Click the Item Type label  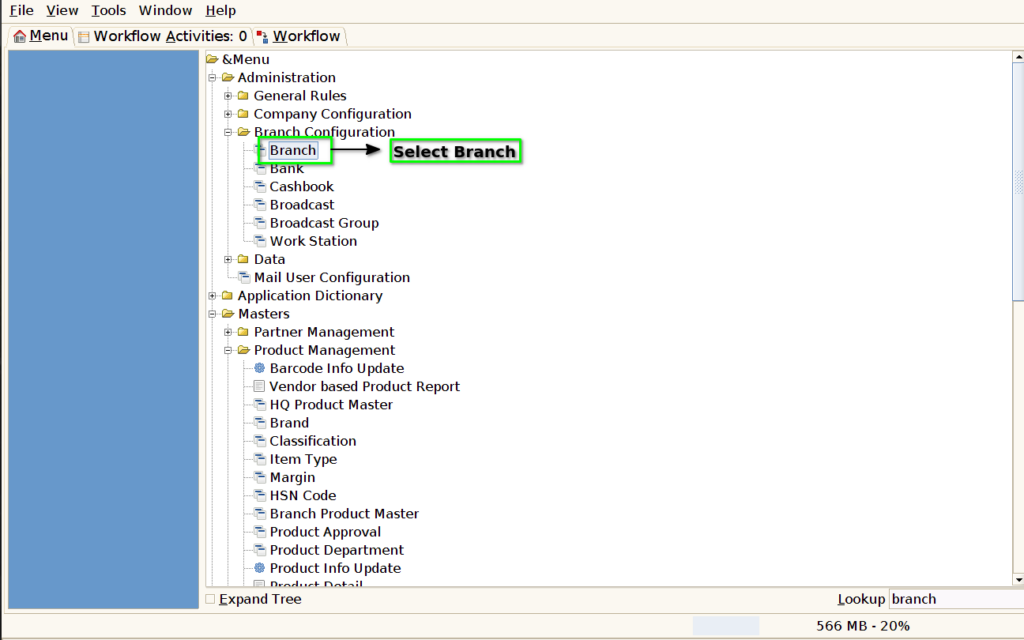[304, 459]
